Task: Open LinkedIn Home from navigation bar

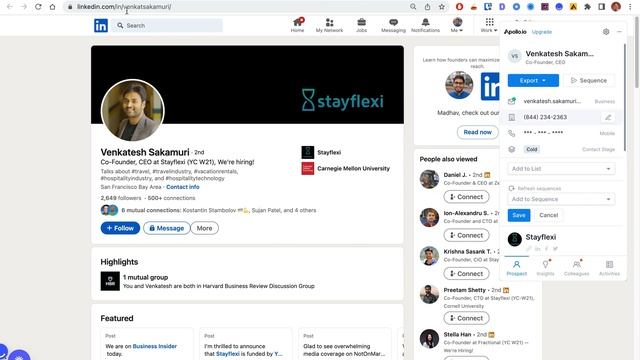Action: (x=298, y=25)
